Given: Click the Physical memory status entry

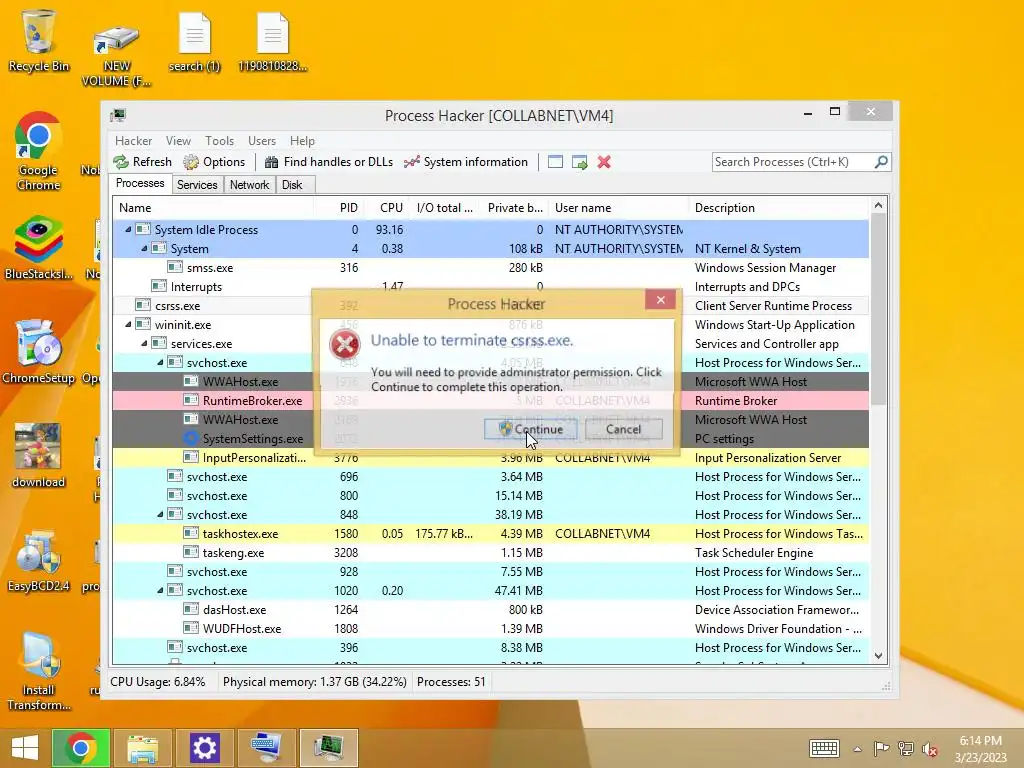Looking at the screenshot, I should click(314, 682).
